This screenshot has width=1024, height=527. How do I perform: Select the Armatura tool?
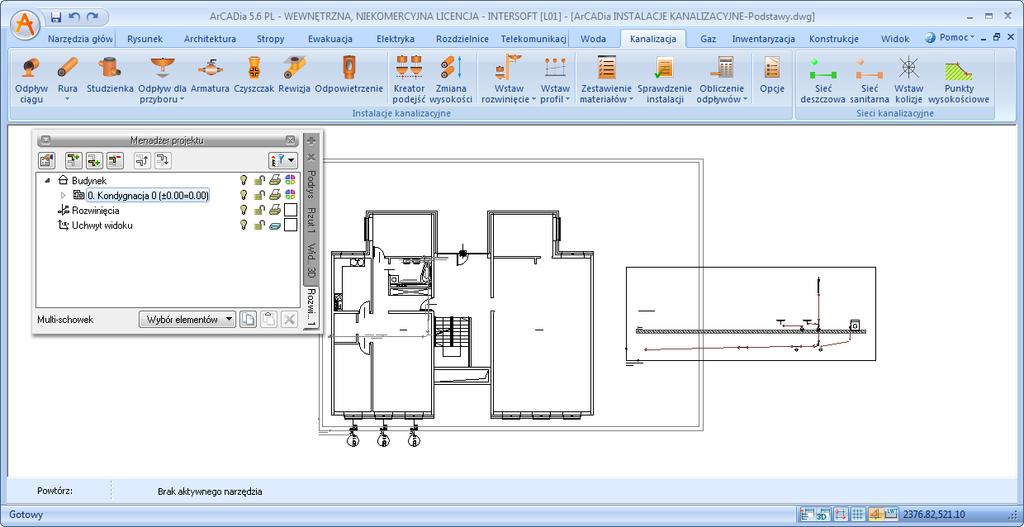coord(210,74)
